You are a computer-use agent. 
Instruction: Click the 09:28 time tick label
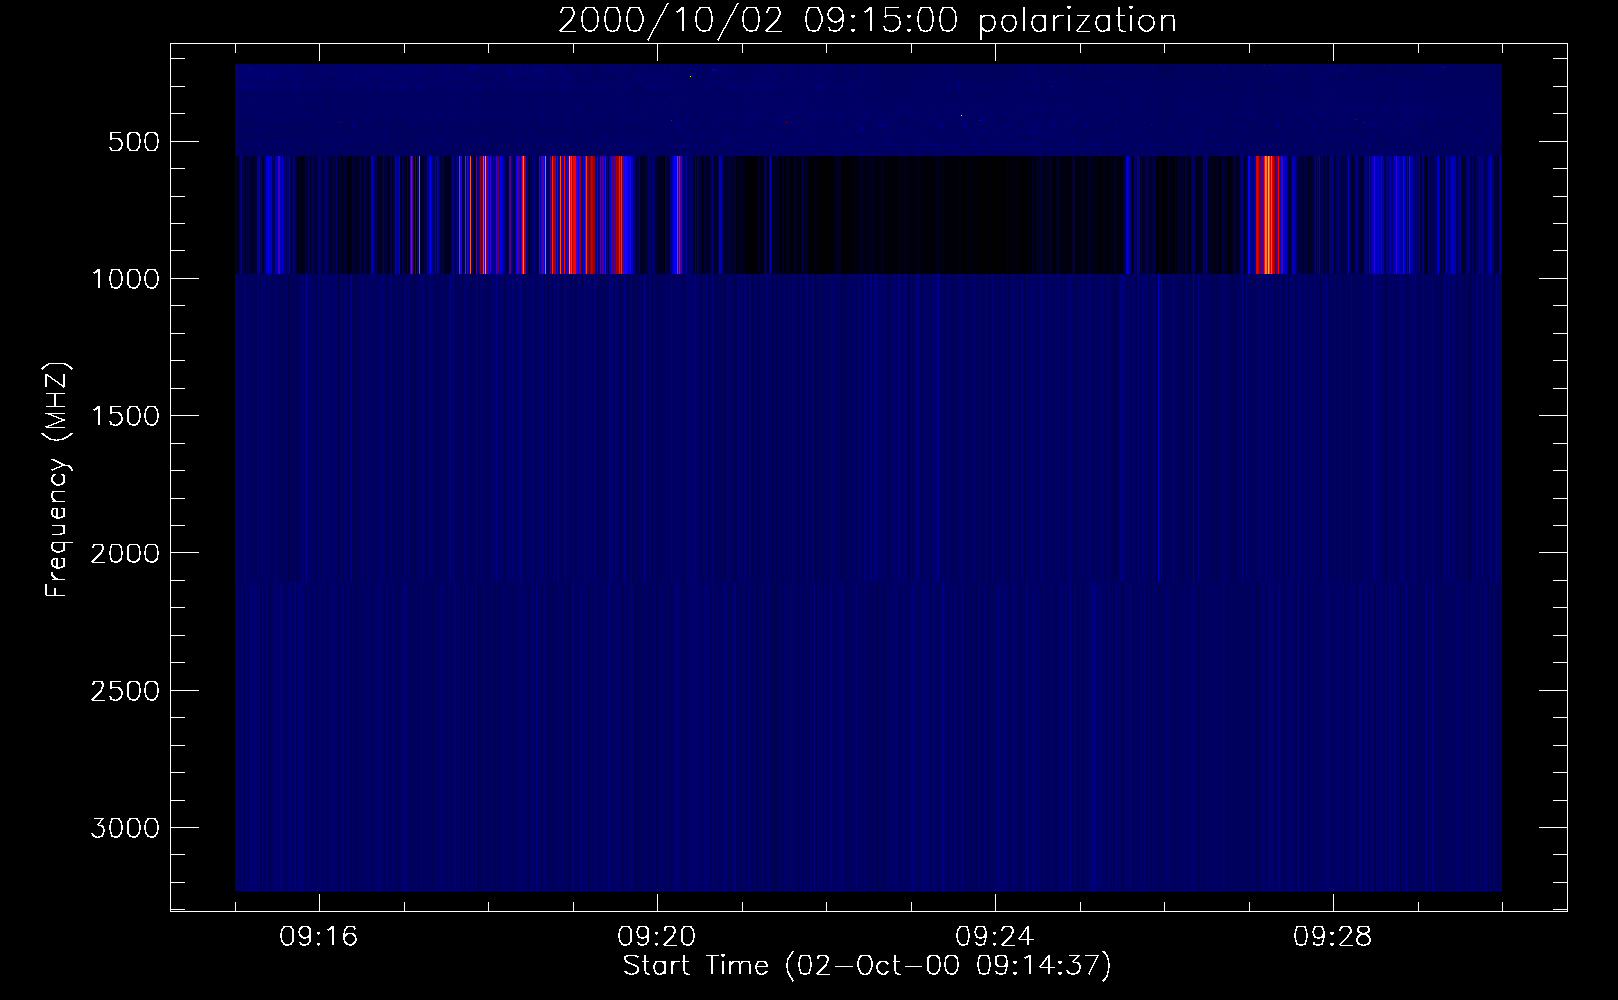[1333, 937]
